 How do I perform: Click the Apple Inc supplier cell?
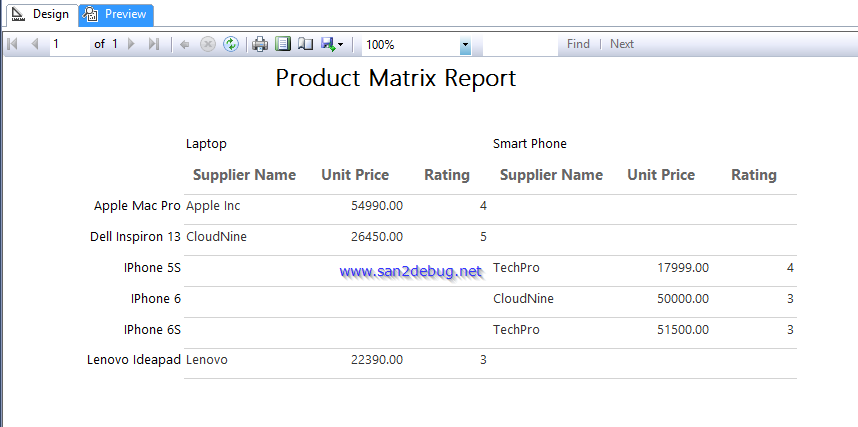pos(213,206)
